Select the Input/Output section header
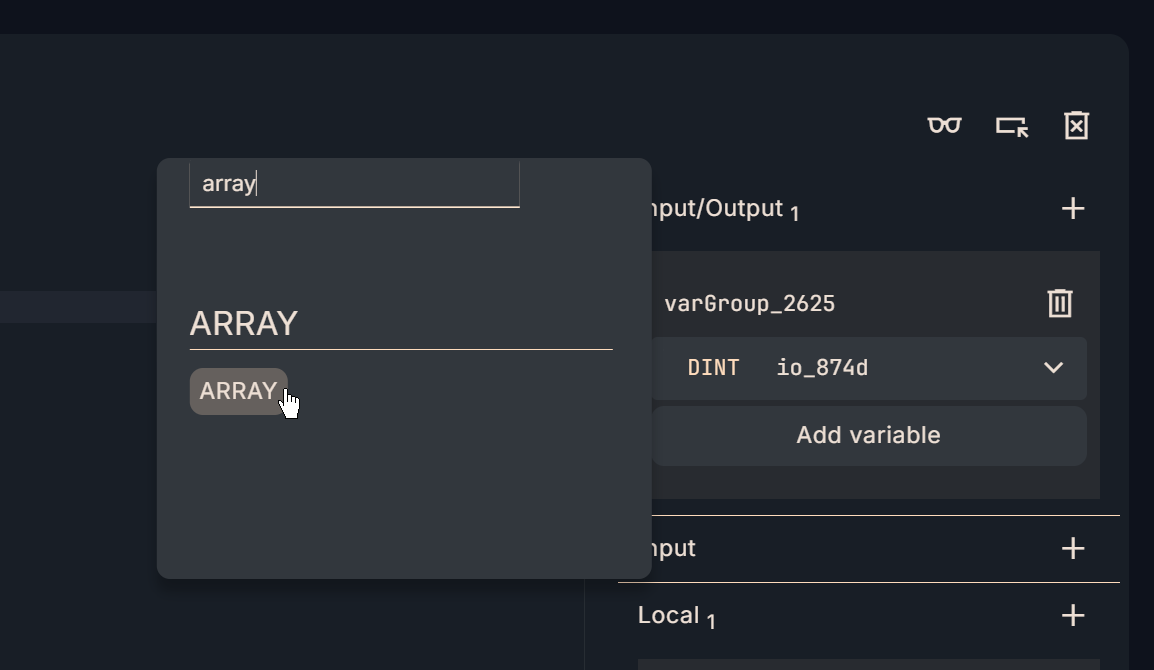 coord(717,208)
